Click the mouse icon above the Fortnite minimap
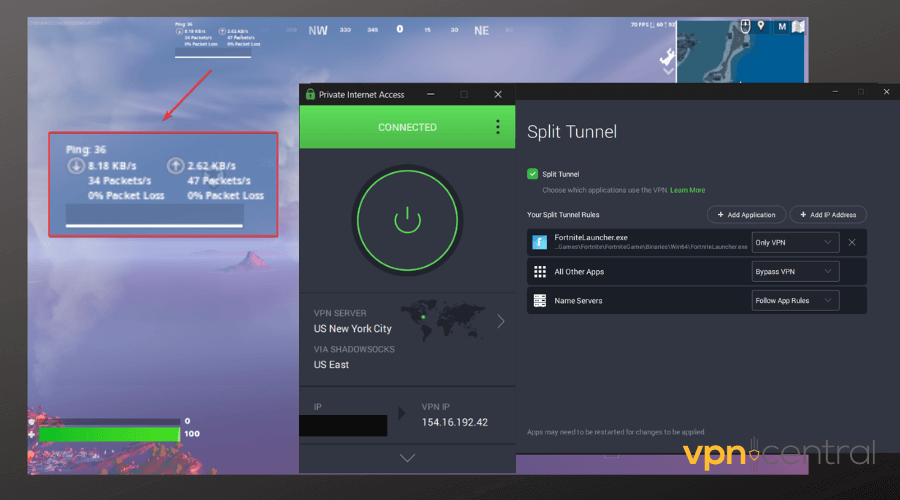The width and height of the screenshot is (900, 500). tap(745, 26)
